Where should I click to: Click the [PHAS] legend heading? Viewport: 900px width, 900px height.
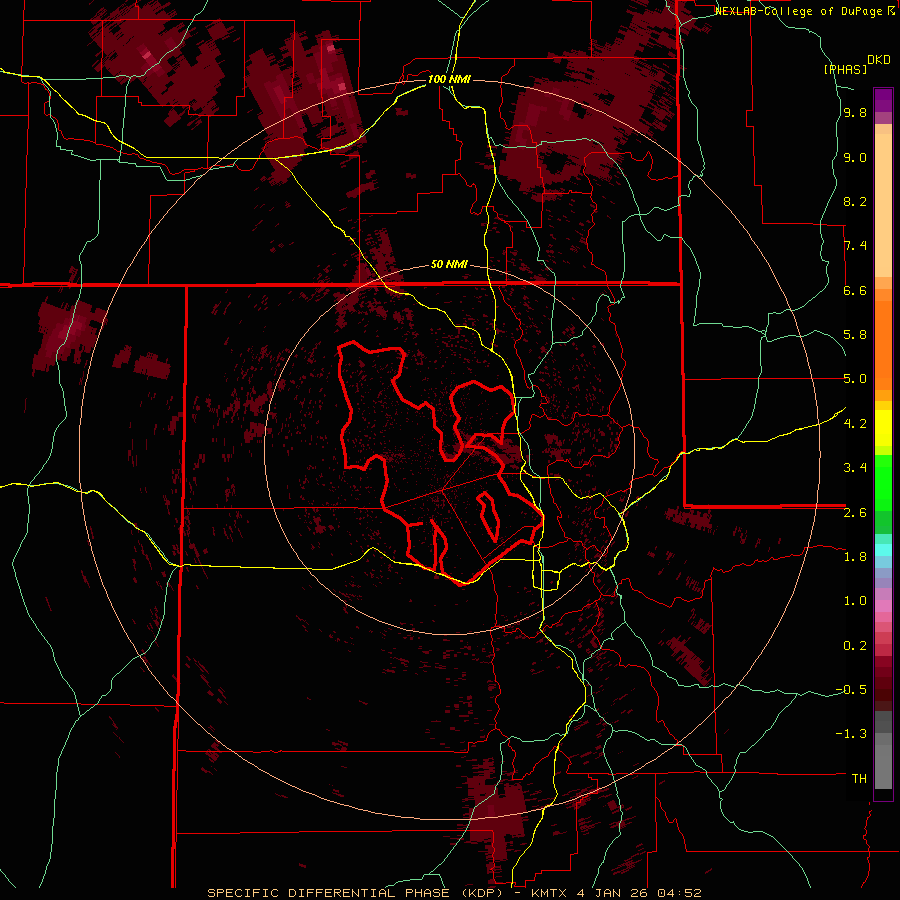pos(845,69)
